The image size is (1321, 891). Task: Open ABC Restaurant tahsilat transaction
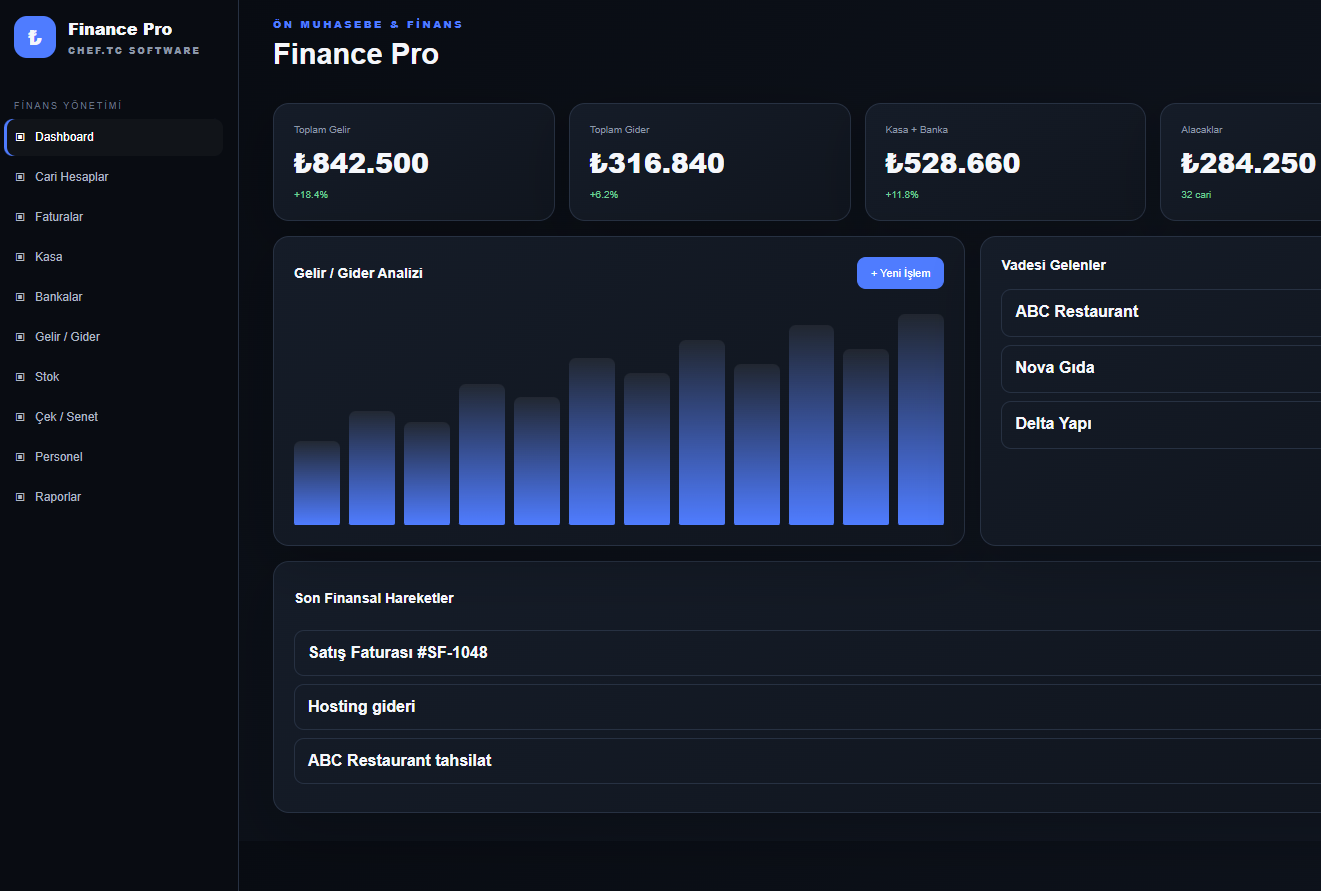[808, 761]
